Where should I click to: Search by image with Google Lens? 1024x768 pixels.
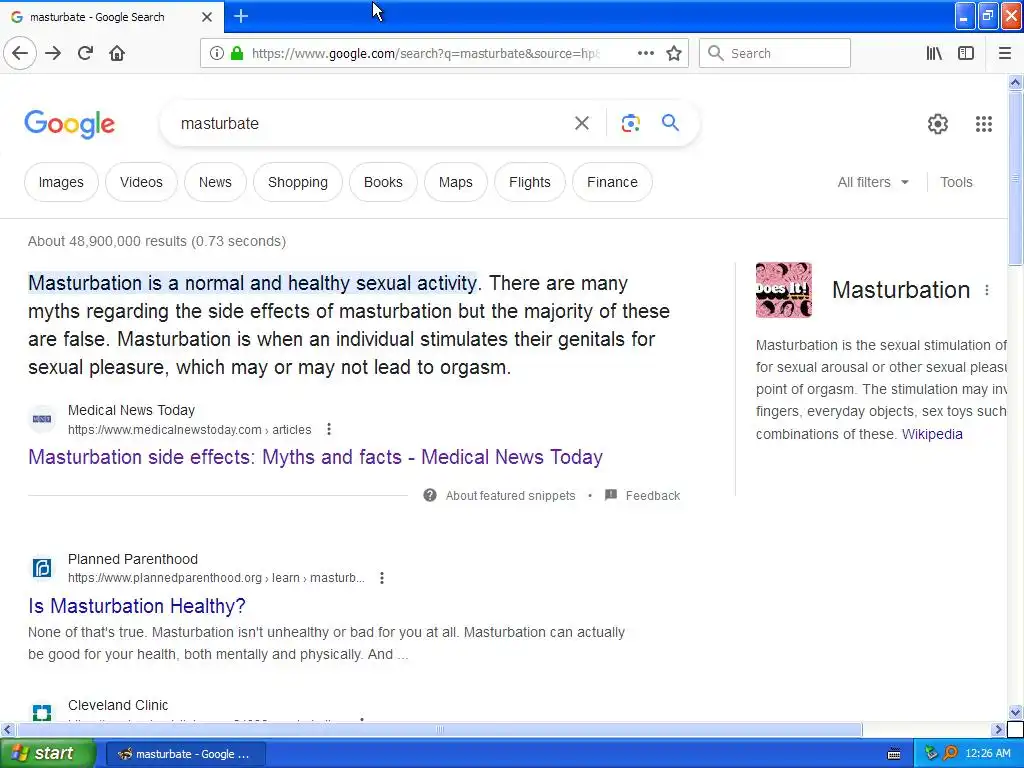coord(630,123)
